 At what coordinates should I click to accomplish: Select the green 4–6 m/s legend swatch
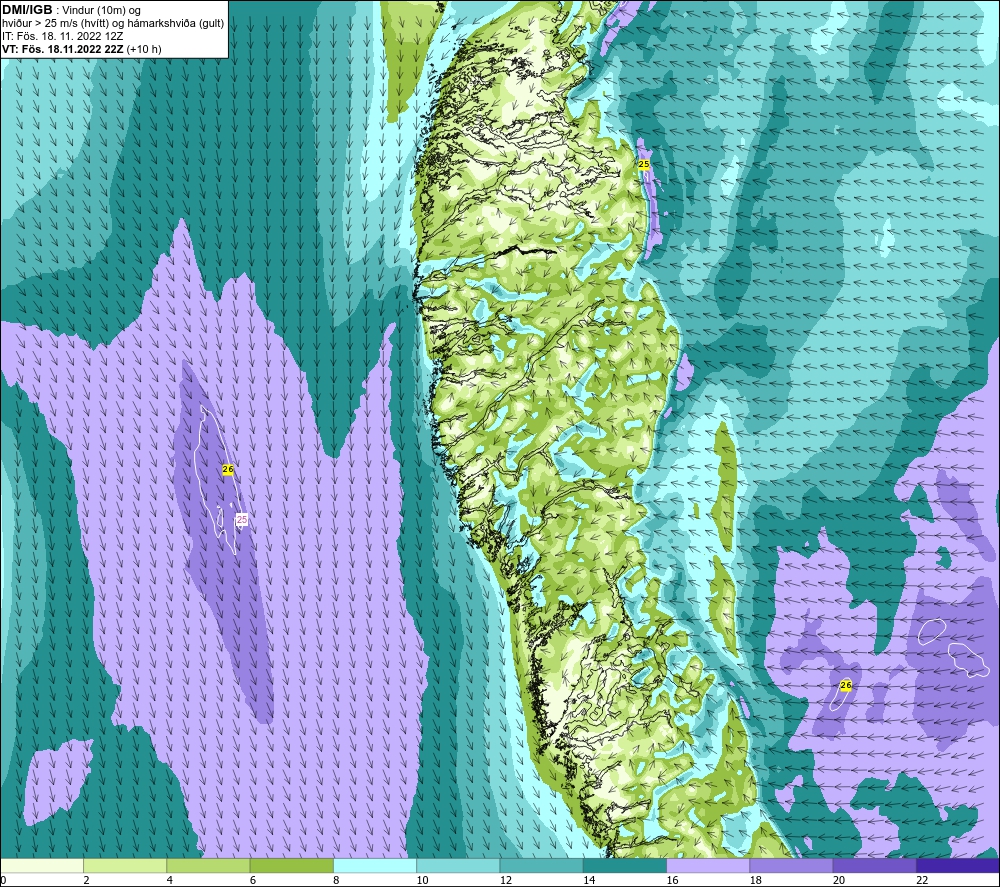coord(208,866)
